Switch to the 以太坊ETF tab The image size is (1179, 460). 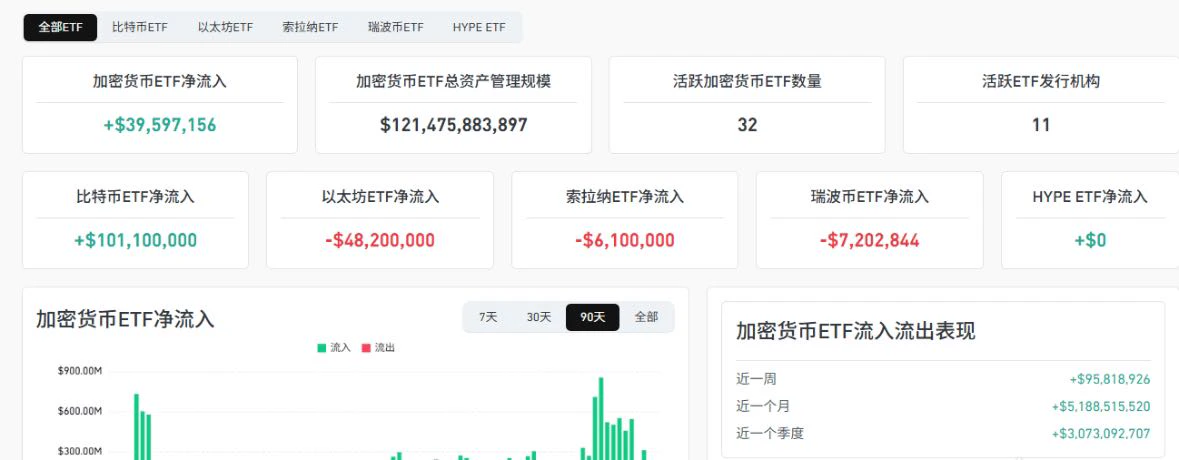point(225,27)
